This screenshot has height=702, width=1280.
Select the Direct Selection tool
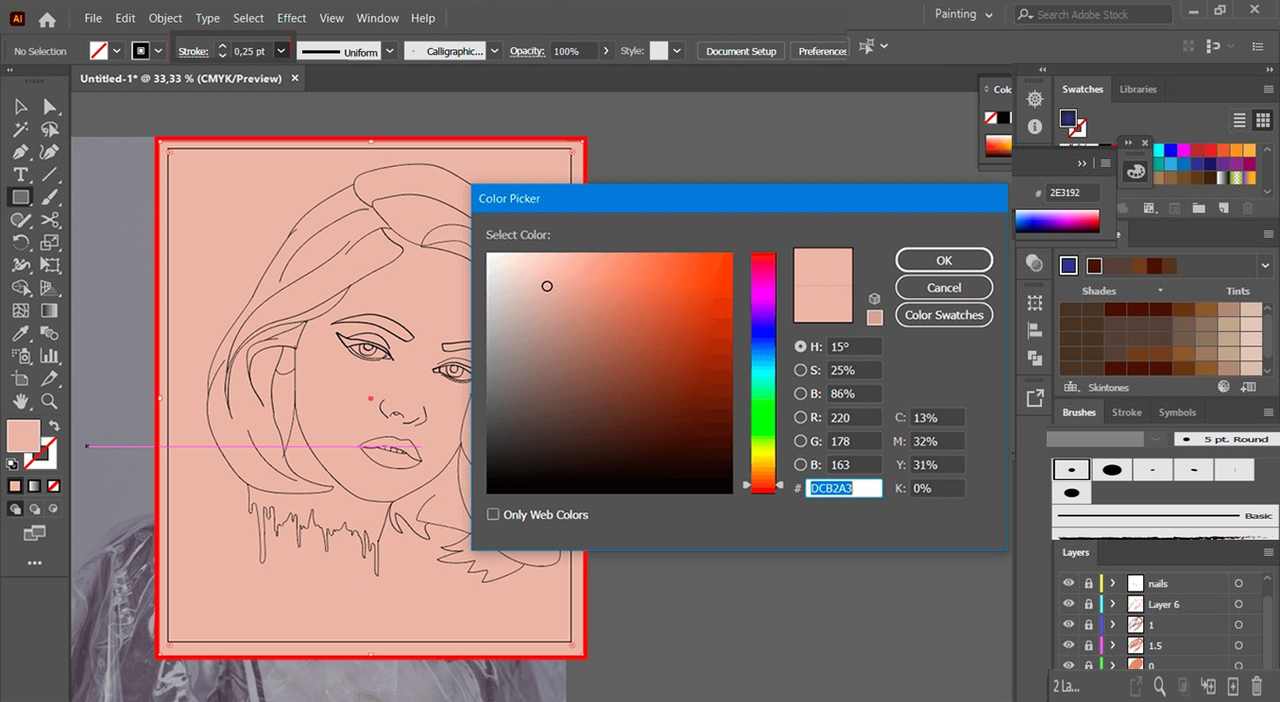click(50, 106)
